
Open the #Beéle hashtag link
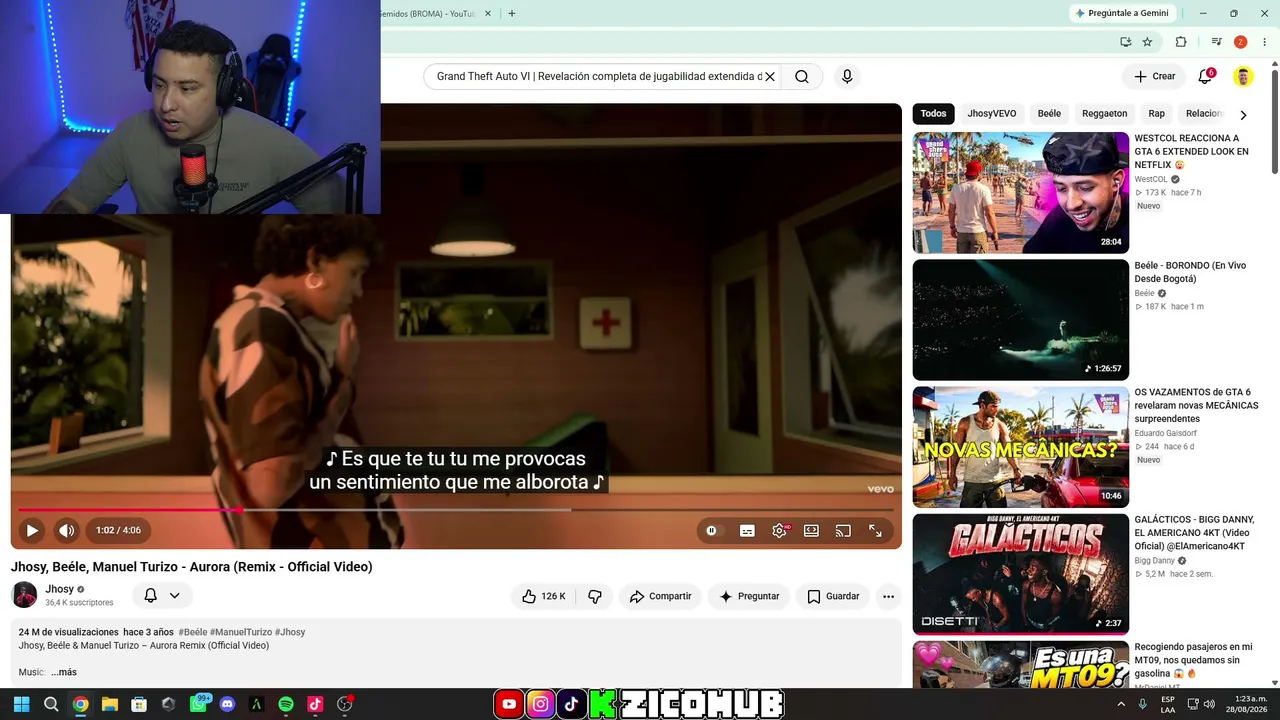[193, 632]
